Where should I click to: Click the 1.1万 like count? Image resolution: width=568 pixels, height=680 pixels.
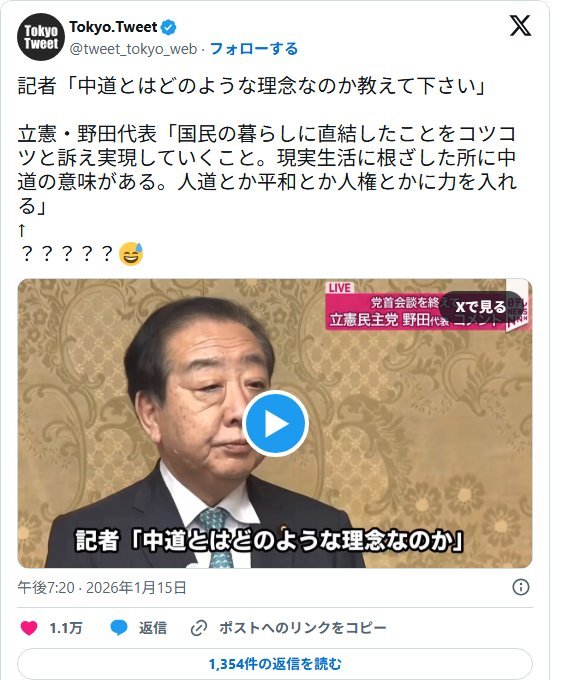[x=65, y=628]
